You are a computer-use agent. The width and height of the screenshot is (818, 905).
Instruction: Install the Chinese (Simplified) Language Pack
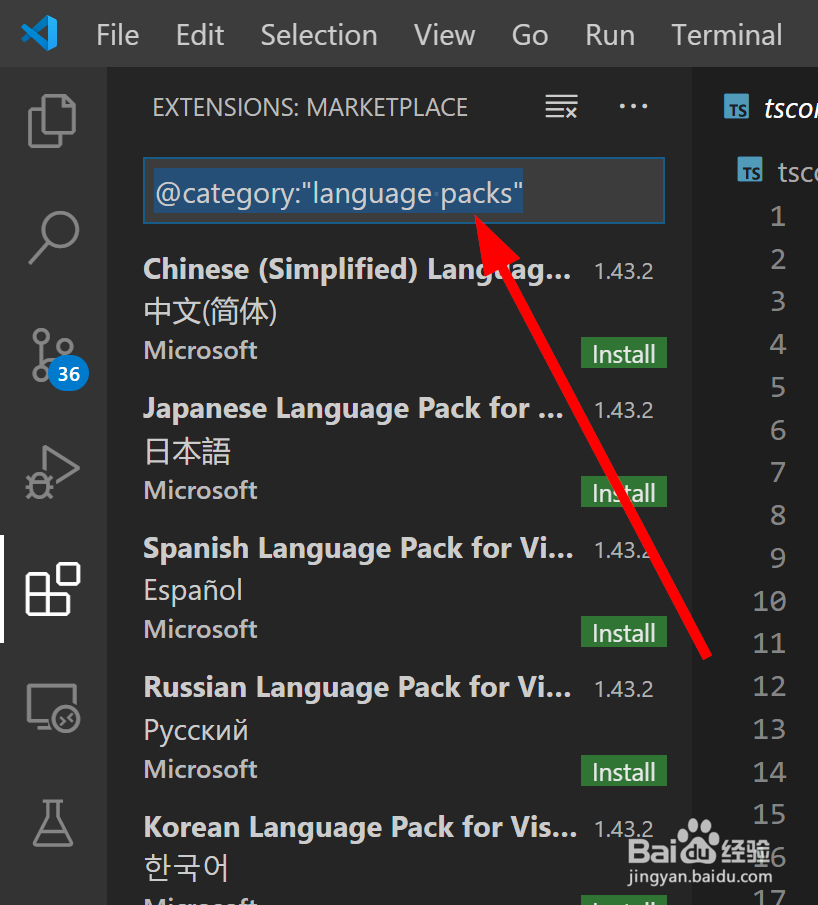623,353
